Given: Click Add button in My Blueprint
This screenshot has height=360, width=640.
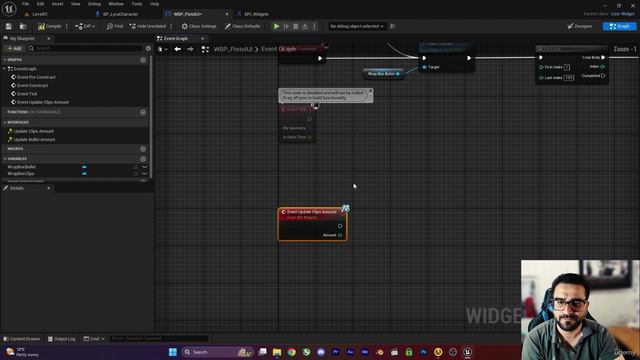Looking at the screenshot, I should 14,48.
